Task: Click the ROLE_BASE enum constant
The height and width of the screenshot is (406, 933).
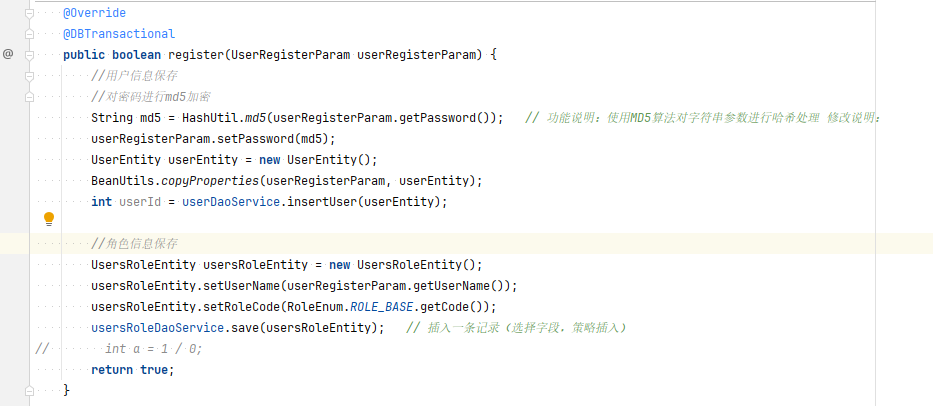Action: (x=381, y=307)
